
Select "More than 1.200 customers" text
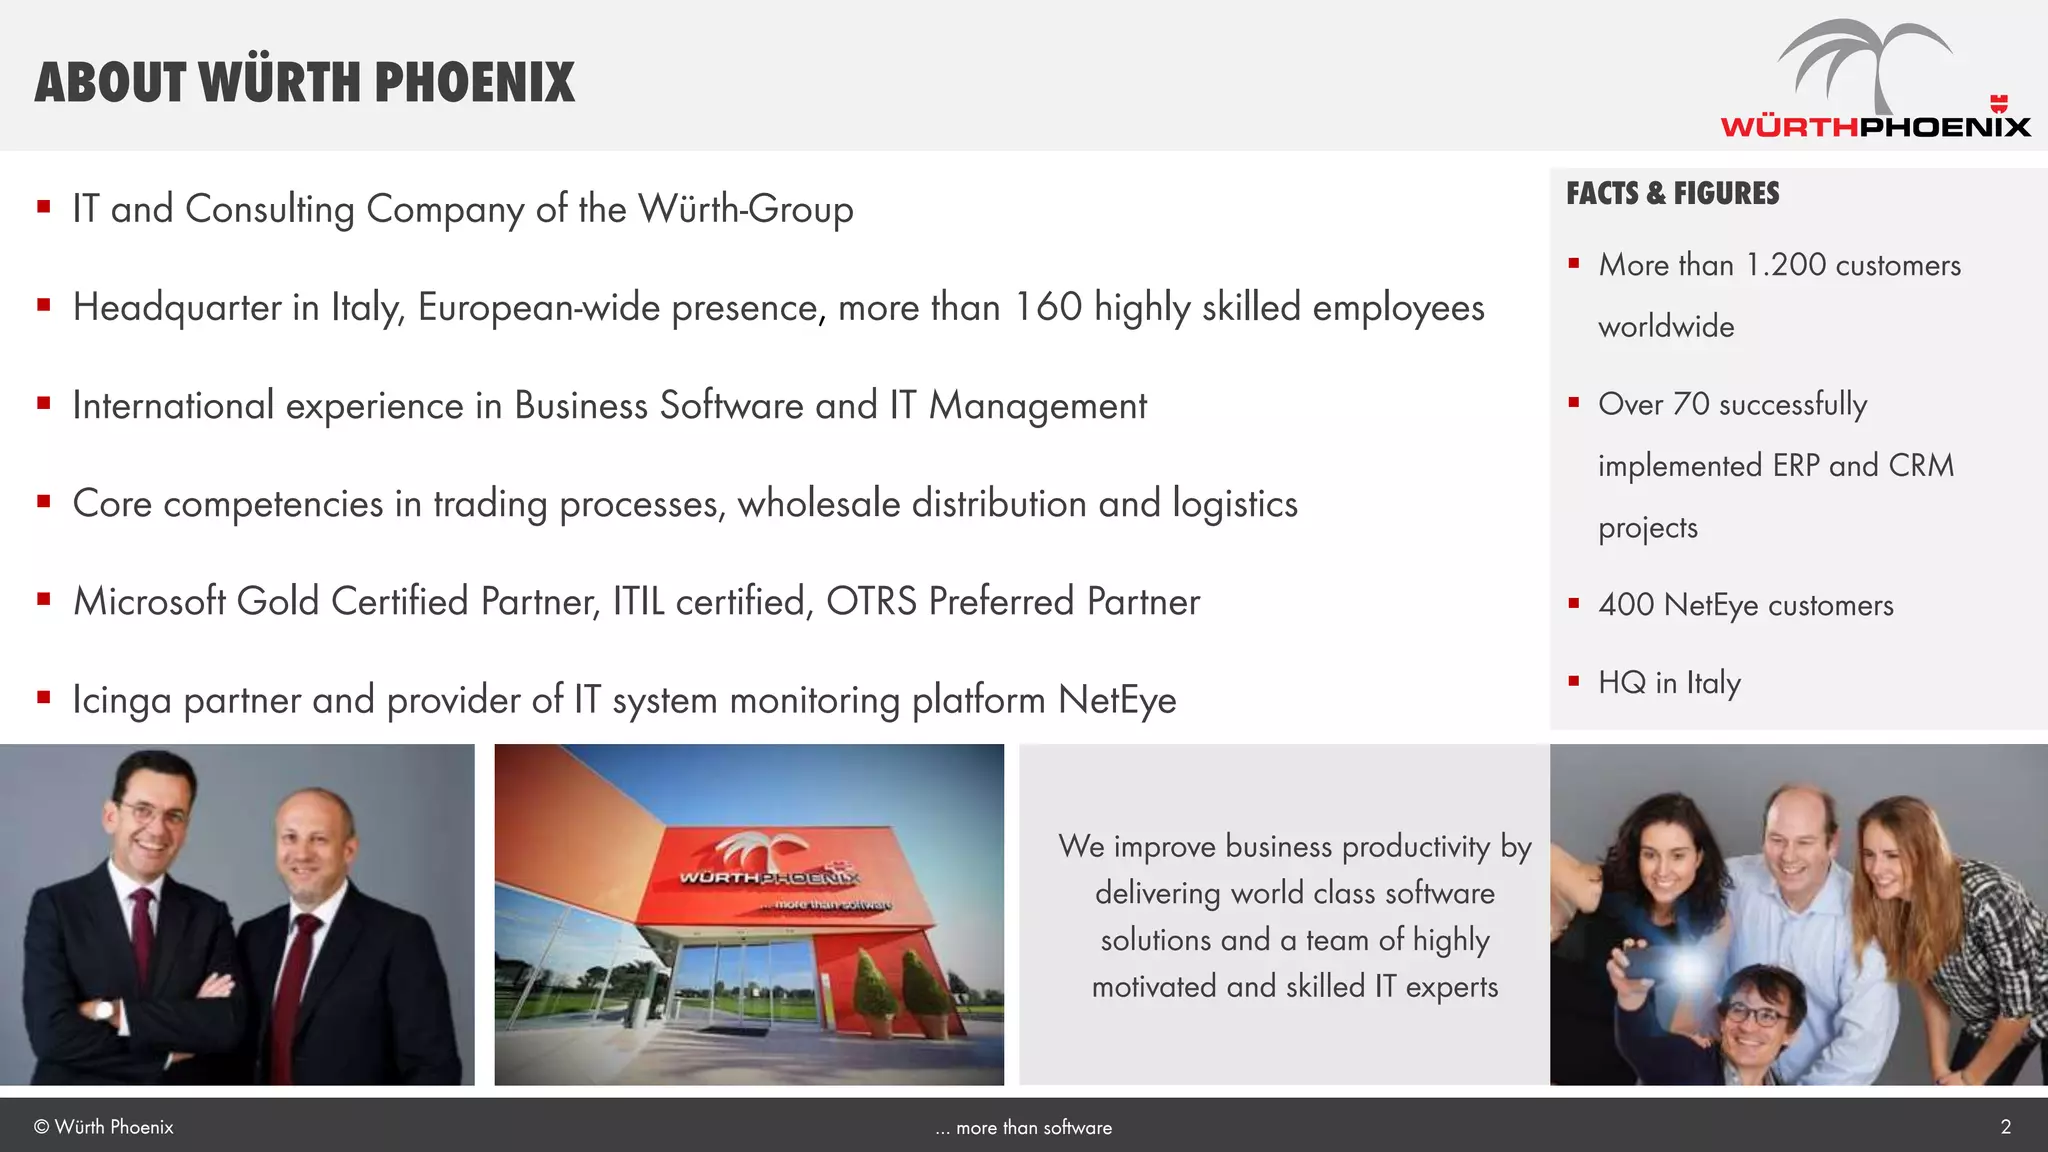1779,265
